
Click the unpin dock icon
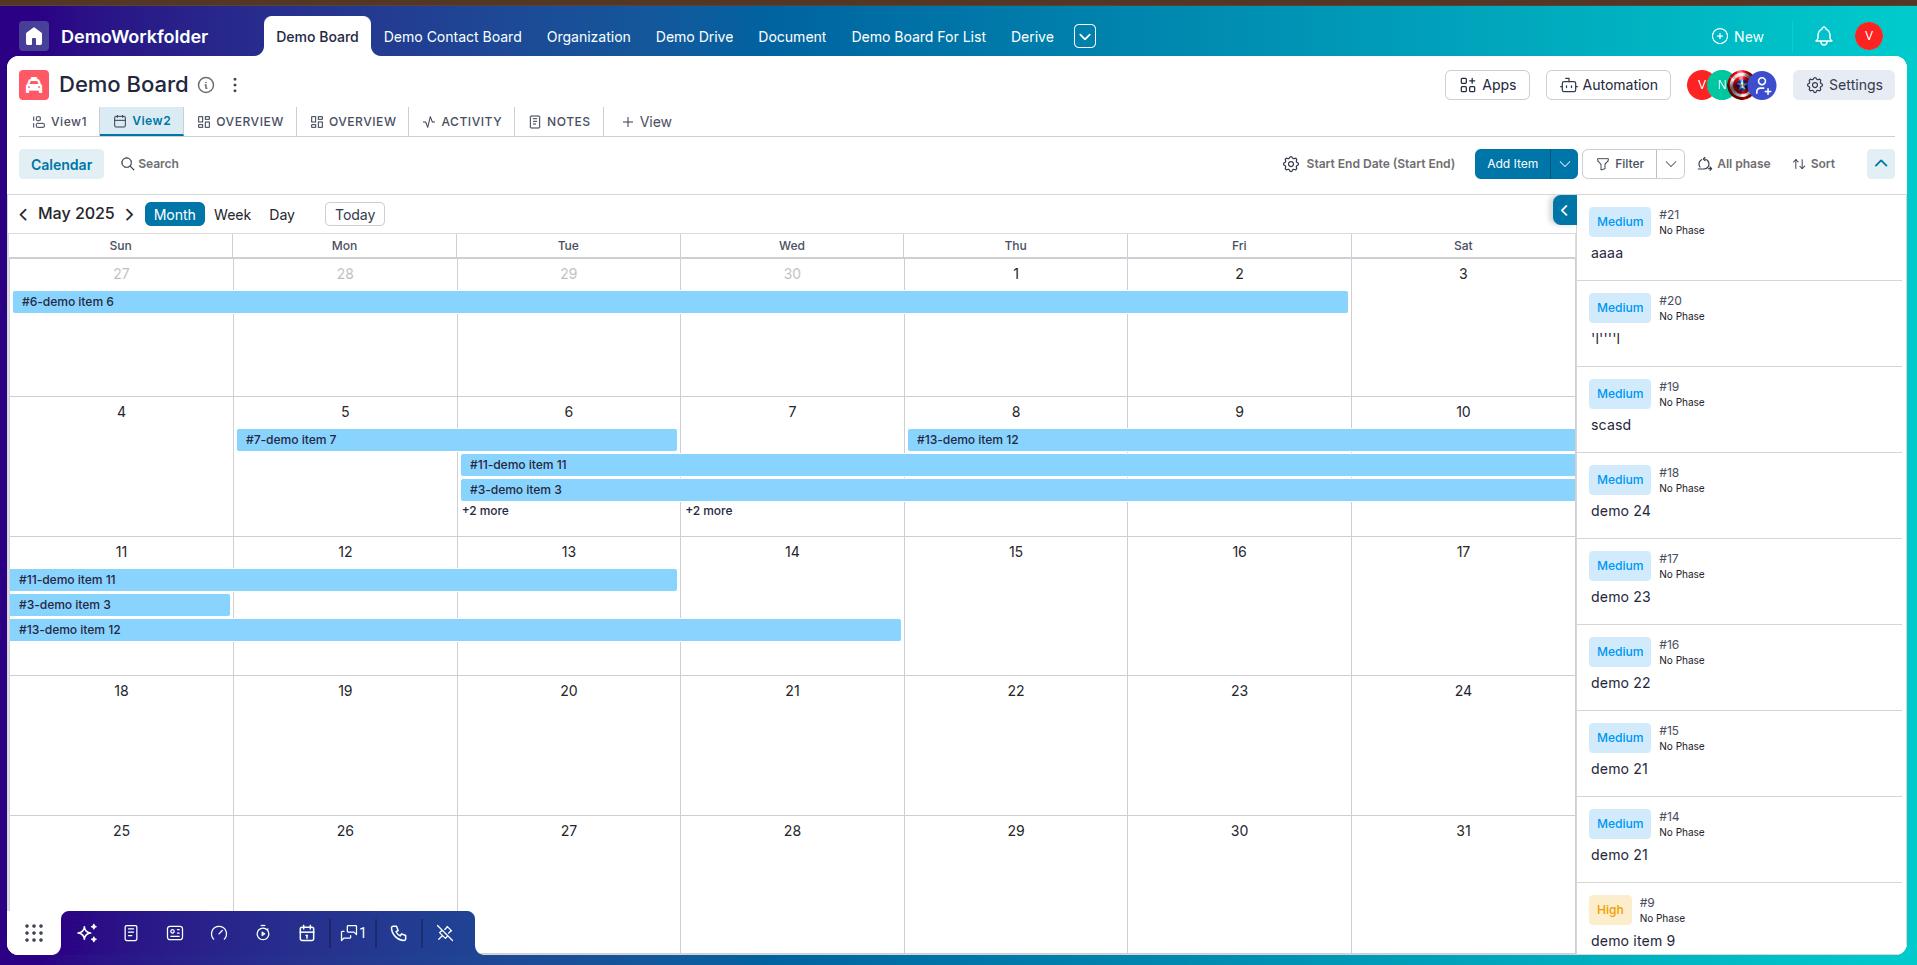tap(445, 933)
